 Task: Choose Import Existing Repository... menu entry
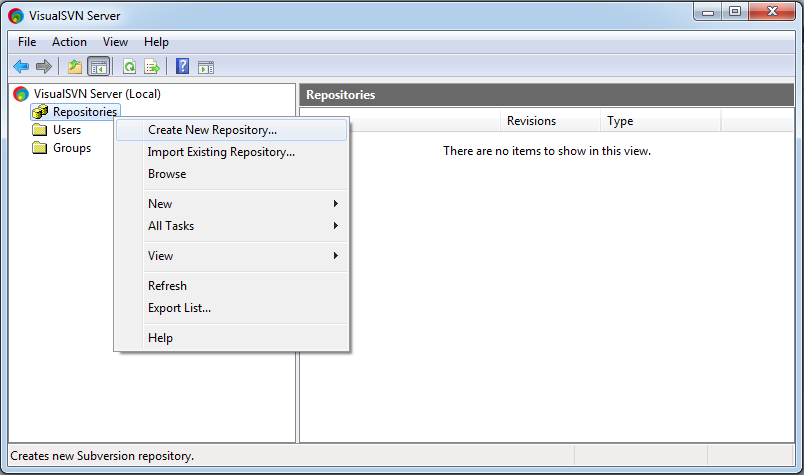point(231,152)
